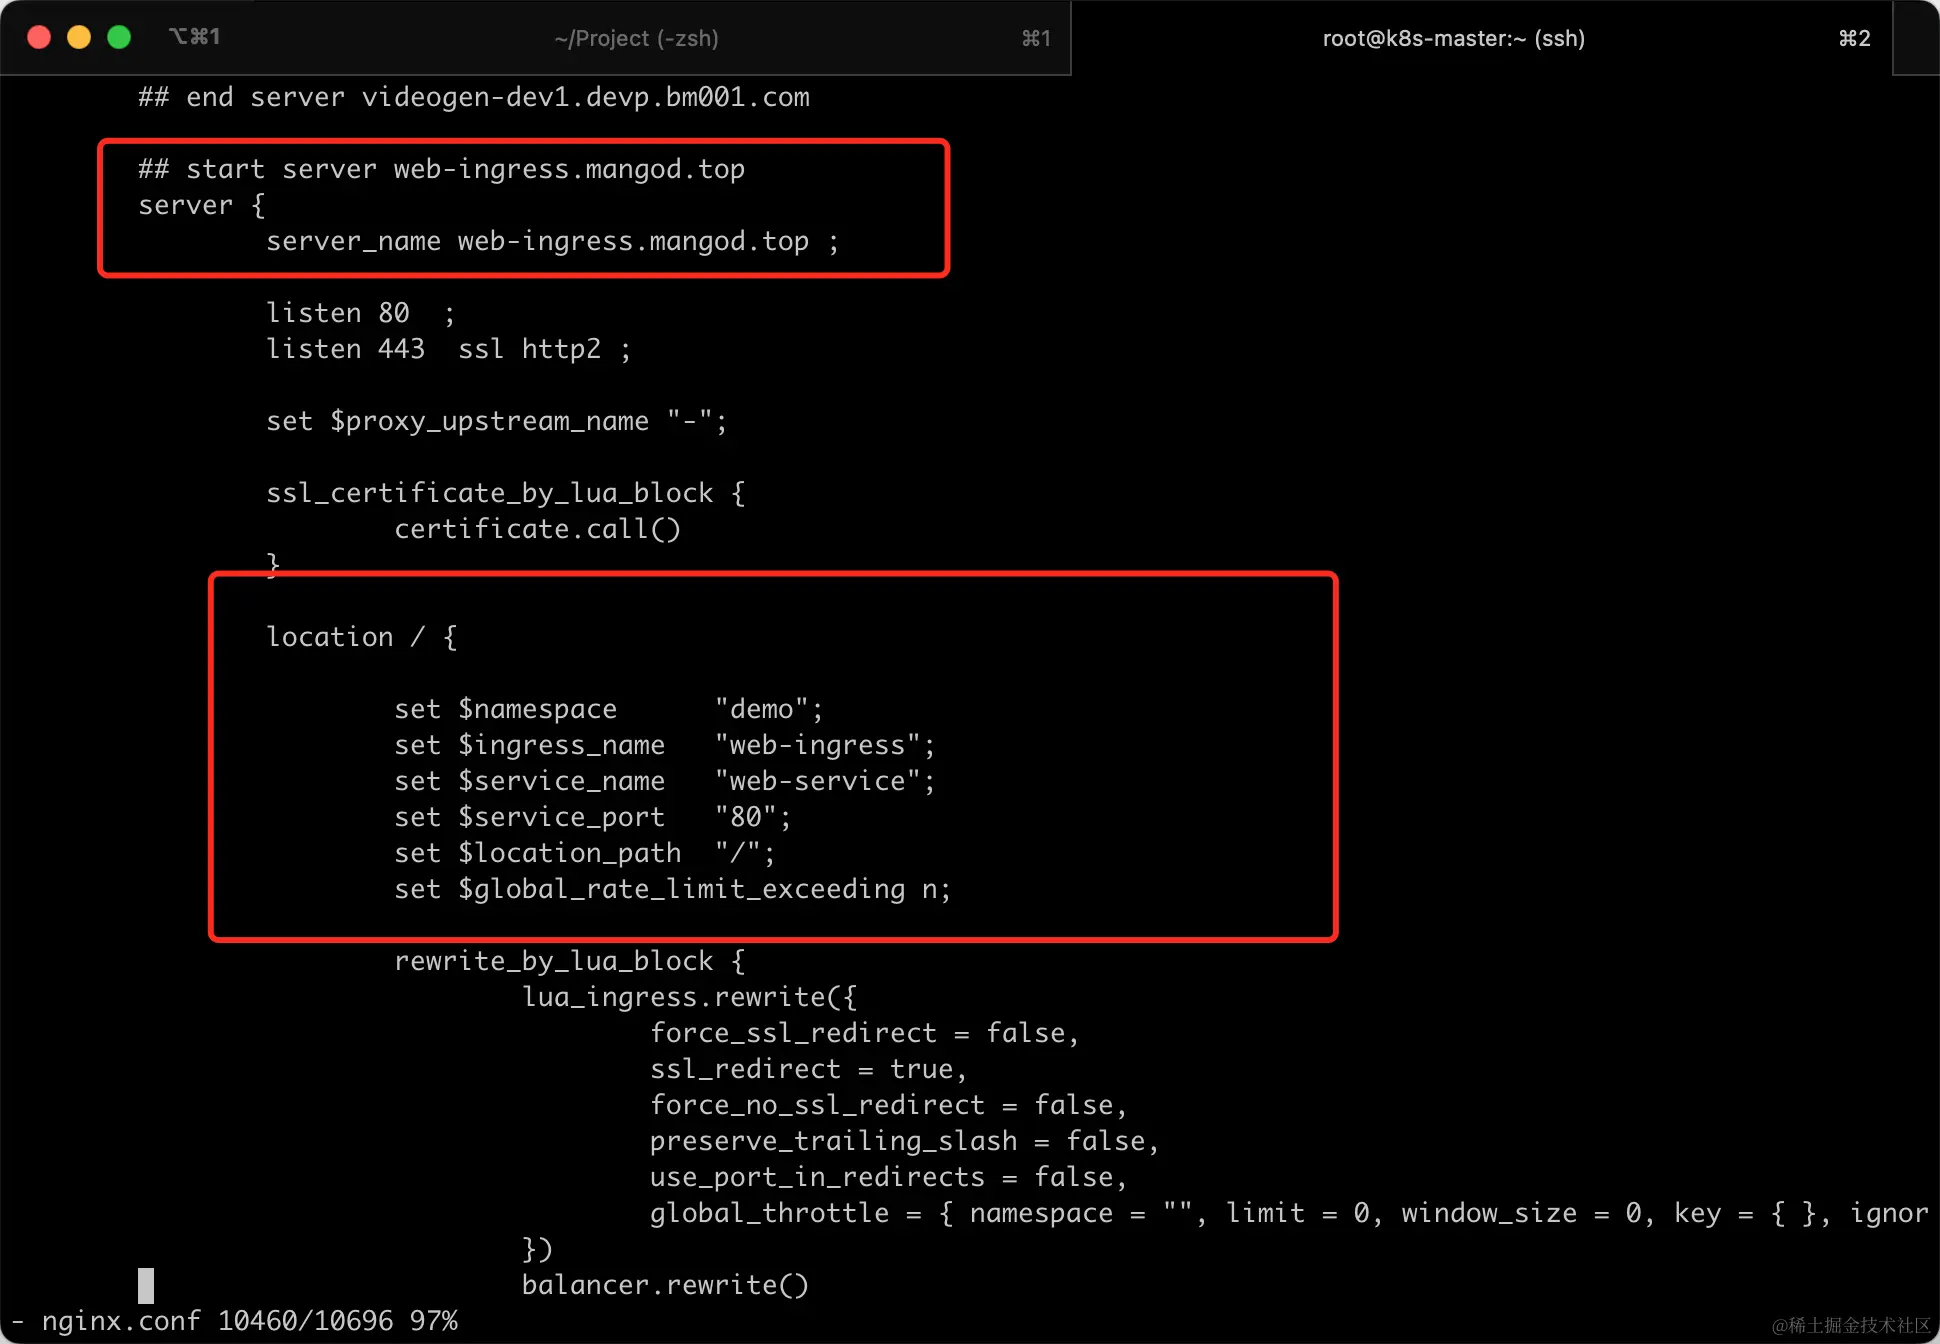Click the certificate.call() line
The height and width of the screenshot is (1344, 1940).
point(537,529)
